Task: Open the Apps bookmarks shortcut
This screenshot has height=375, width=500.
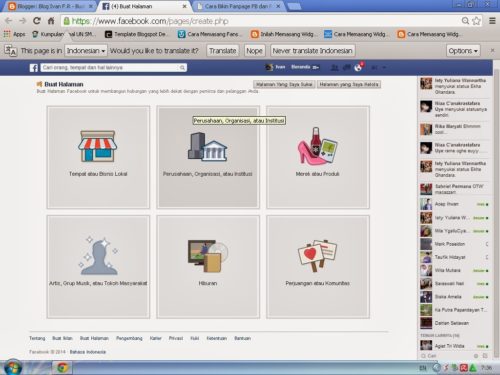Action: (x=15, y=34)
